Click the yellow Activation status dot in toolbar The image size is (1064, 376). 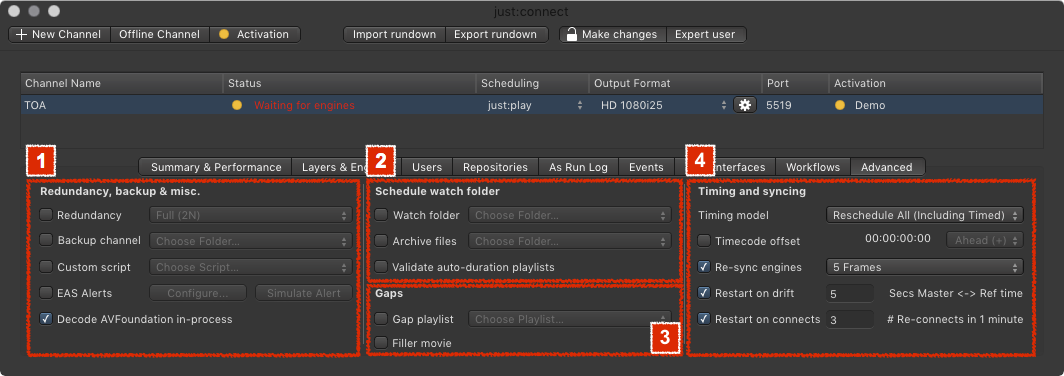pyautogui.click(x=223, y=34)
